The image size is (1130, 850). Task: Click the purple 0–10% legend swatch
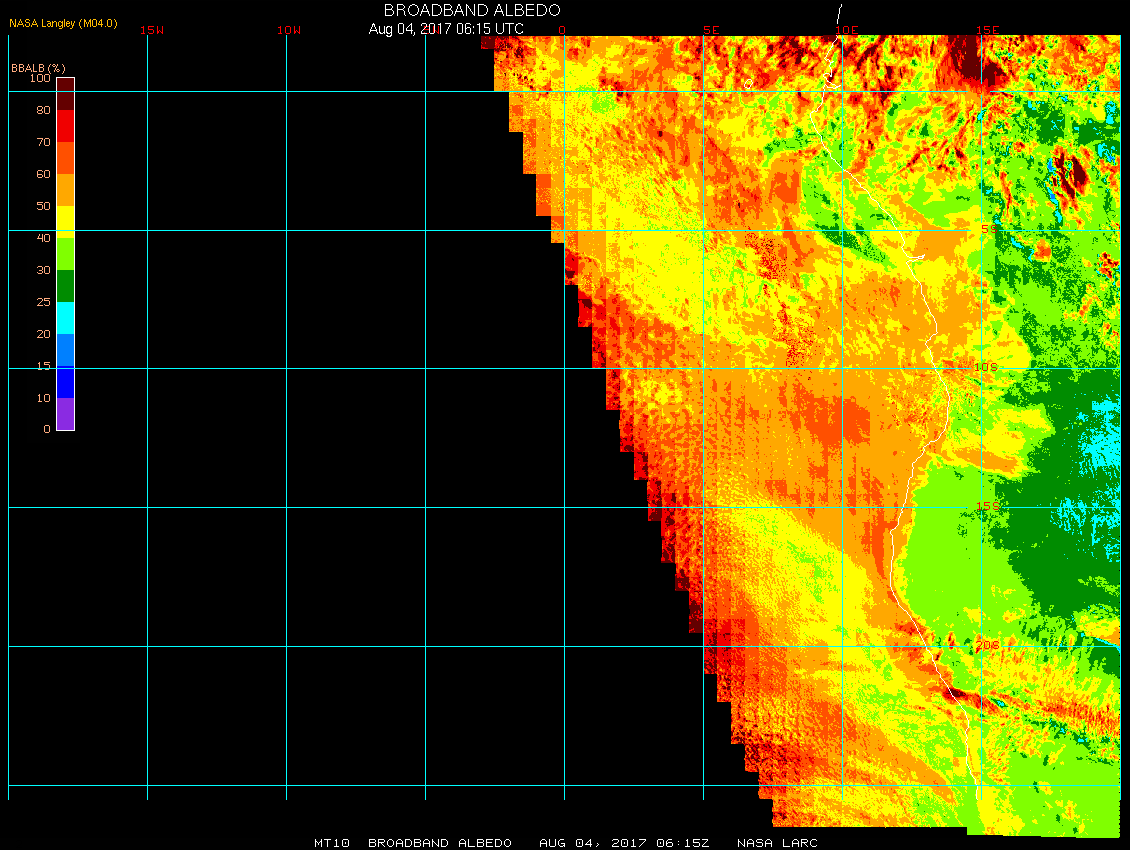pyautogui.click(x=65, y=414)
